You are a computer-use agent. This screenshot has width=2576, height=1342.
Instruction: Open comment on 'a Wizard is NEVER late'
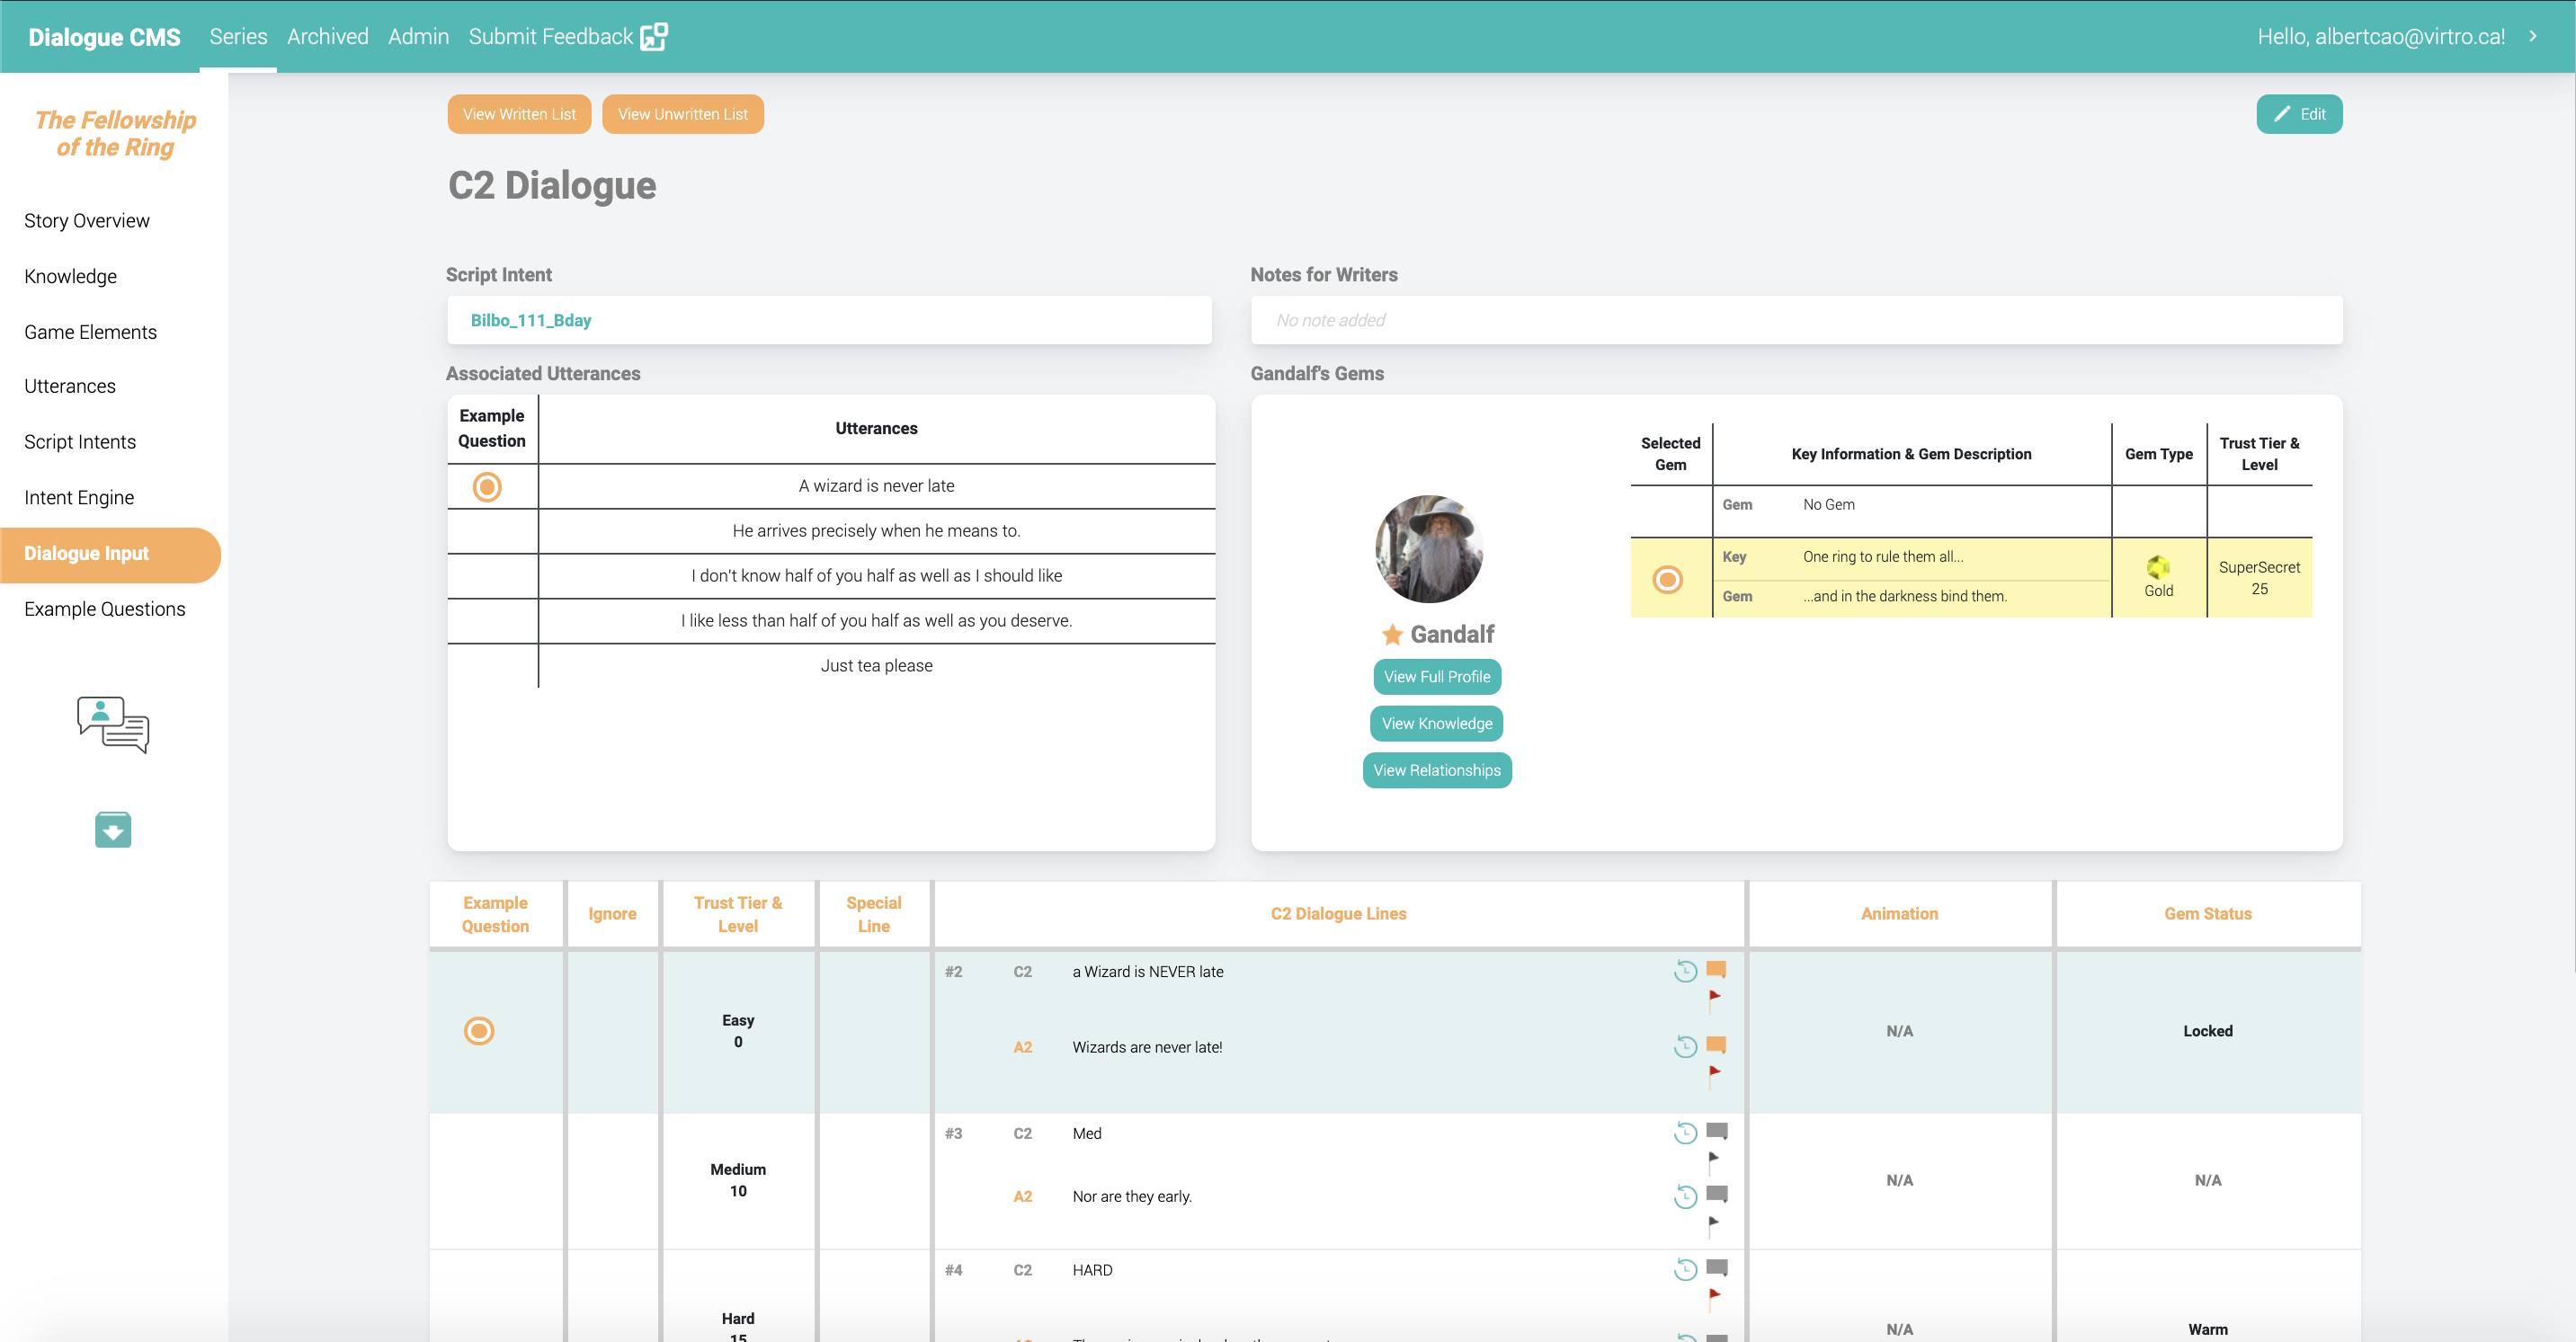tap(1716, 969)
